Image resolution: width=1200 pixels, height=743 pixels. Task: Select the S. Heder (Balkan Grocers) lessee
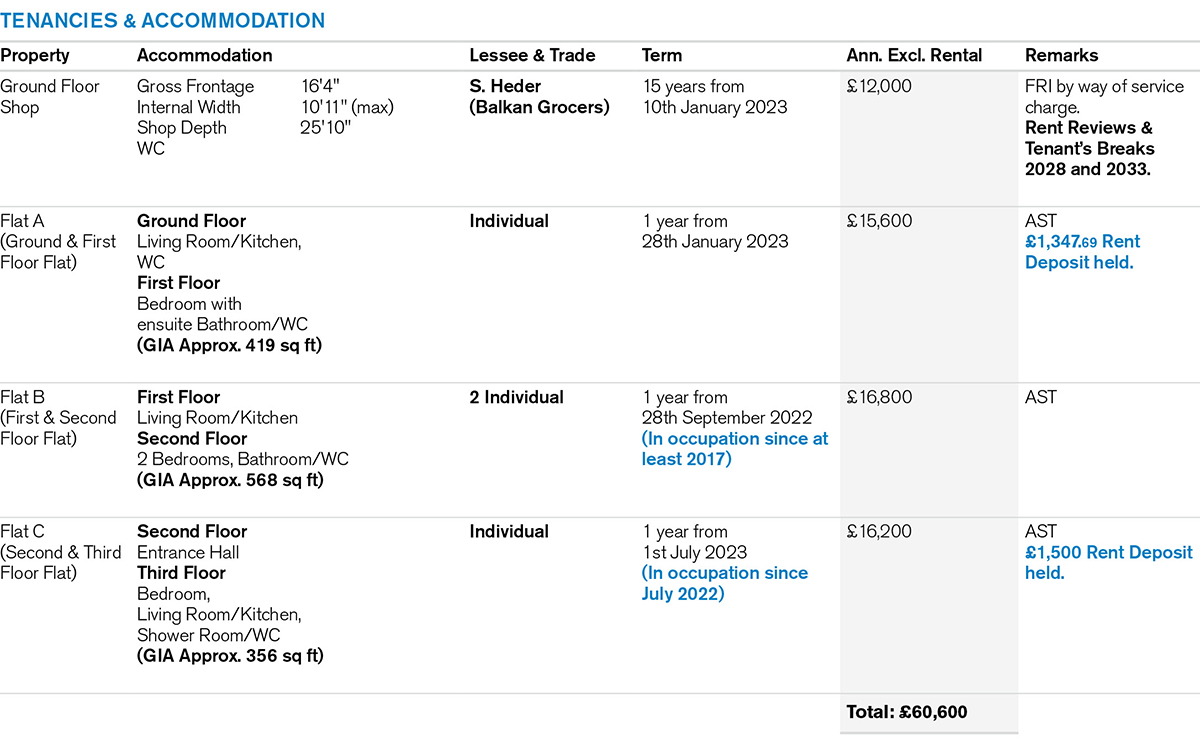point(539,97)
